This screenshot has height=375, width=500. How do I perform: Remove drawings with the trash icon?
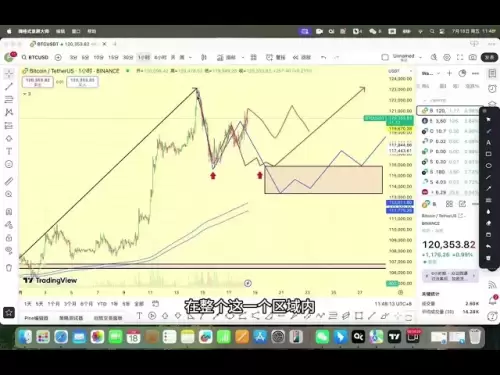pyautogui.click(x=9, y=268)
